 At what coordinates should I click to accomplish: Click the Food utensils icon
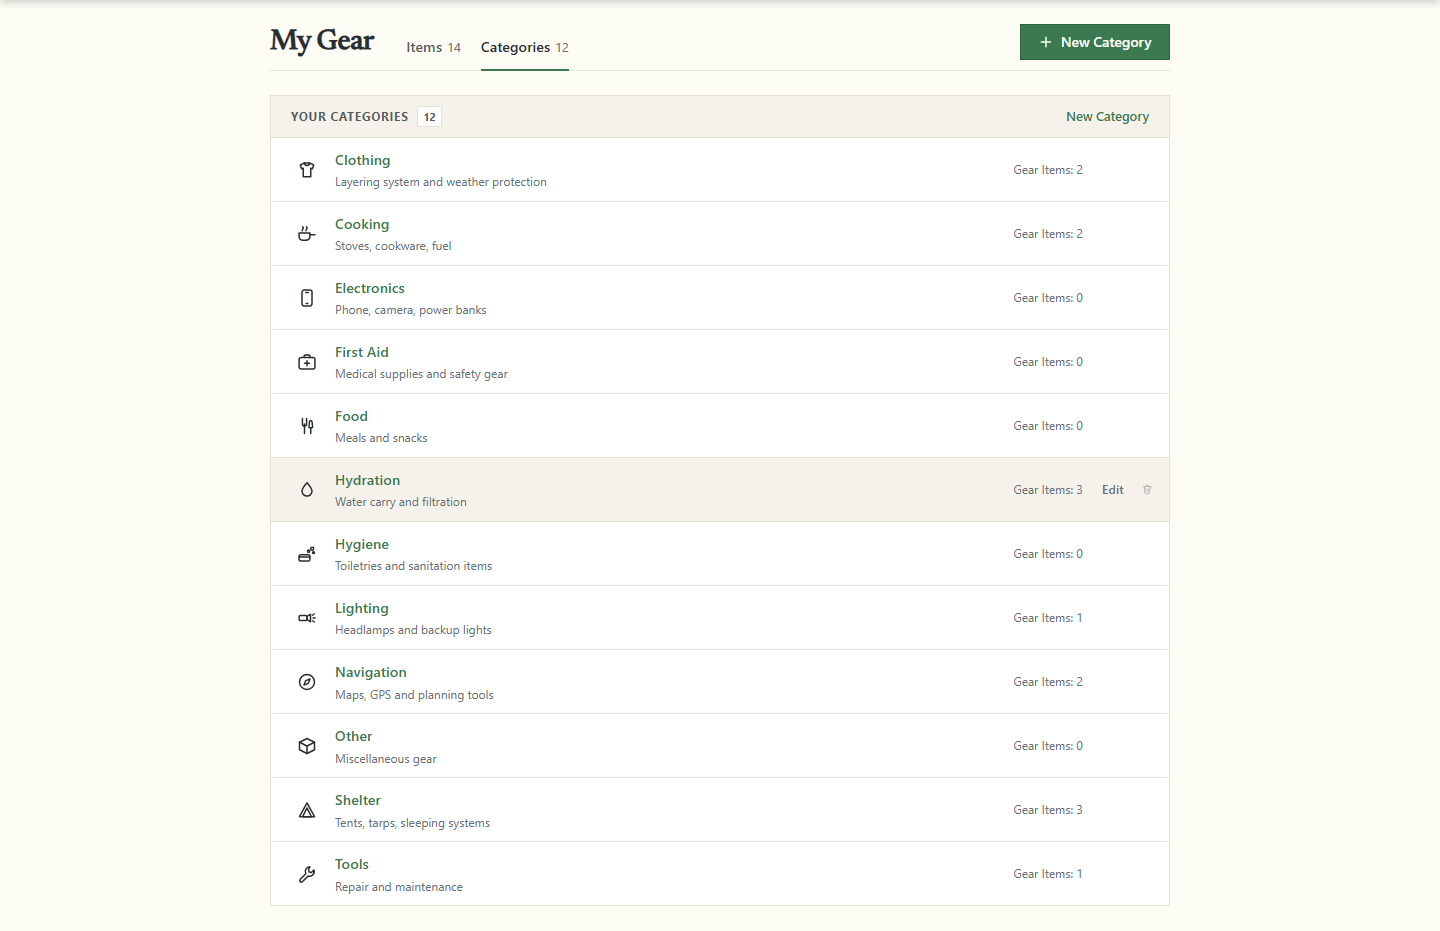[x=307, y=426]
